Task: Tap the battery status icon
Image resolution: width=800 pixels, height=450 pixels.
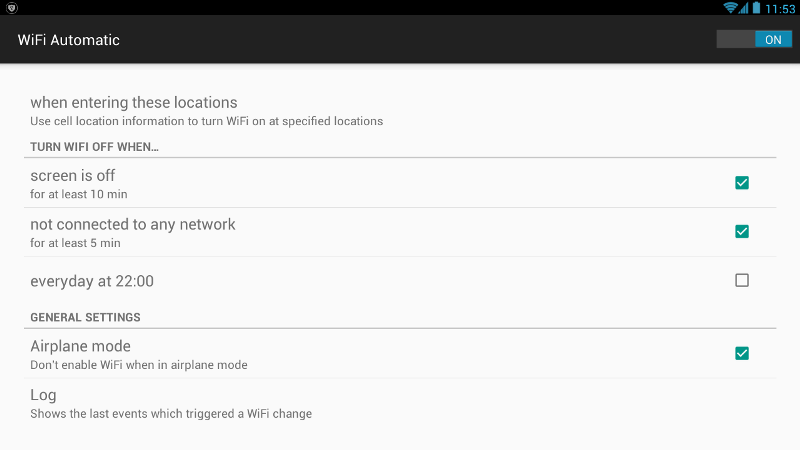Action: pyautogui.click(x=756, y=8)
